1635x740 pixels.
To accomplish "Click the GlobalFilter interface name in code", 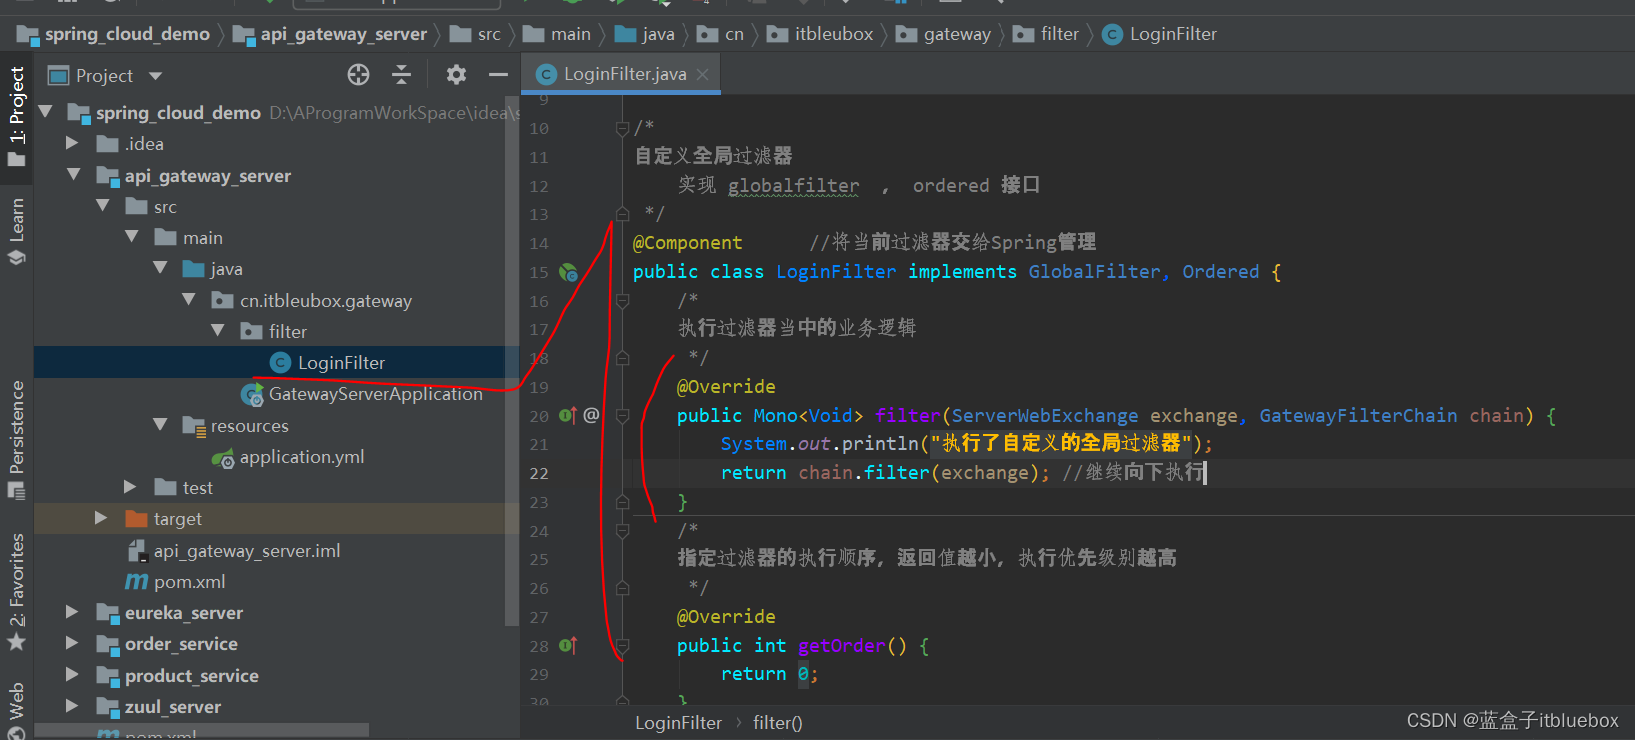I will (x=1094, y=272).
